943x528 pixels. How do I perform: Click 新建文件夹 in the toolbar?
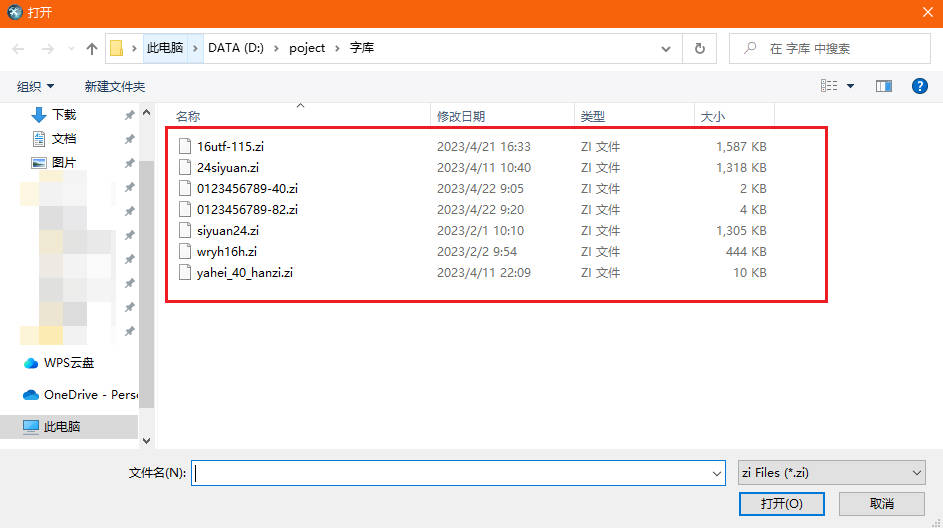pyautogui.click(x=115, y=87)
